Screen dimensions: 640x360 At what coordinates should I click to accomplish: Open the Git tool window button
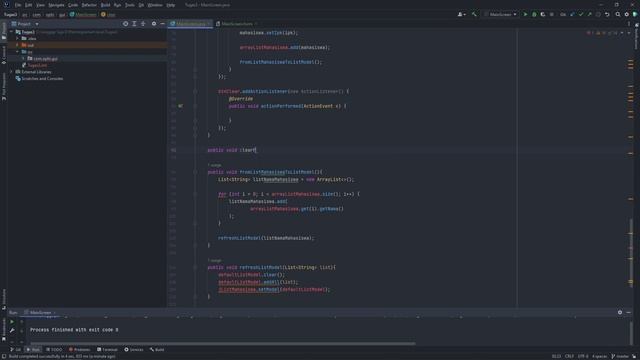[16, 349]
